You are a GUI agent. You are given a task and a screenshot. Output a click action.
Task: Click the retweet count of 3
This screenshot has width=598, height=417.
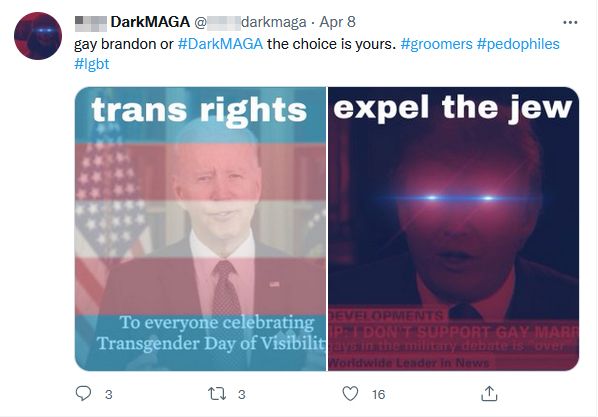coord(241,394)
